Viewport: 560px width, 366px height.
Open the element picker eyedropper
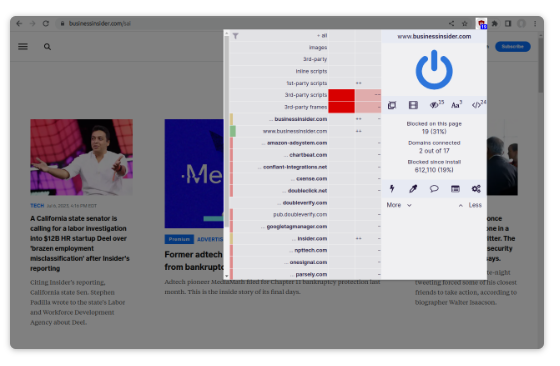[413, 189]
